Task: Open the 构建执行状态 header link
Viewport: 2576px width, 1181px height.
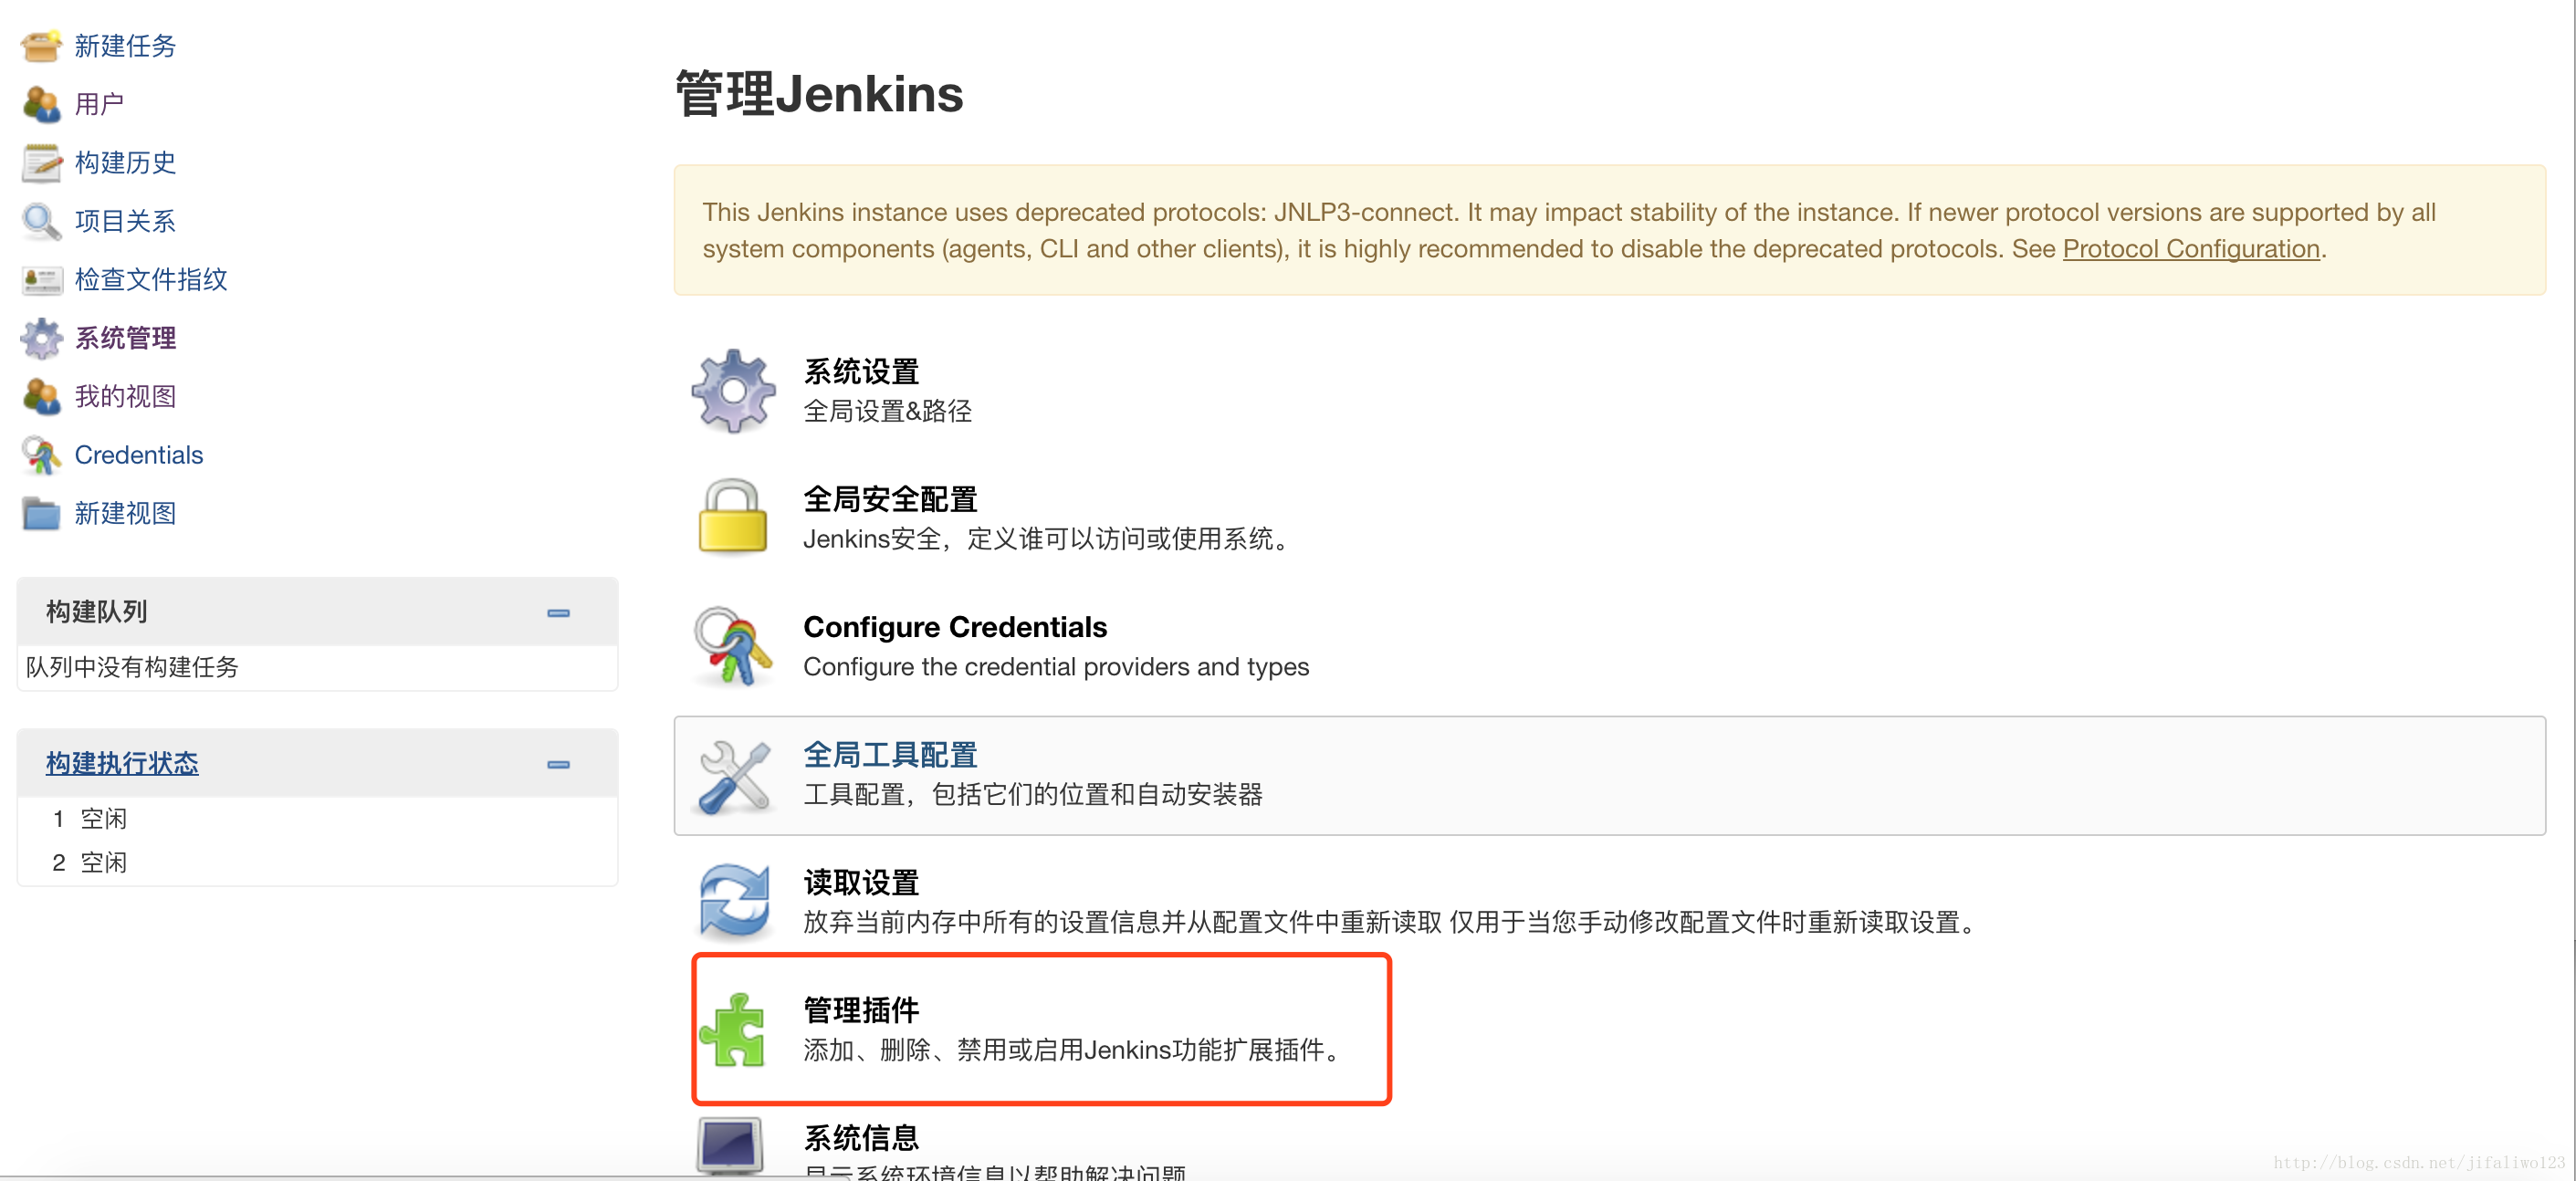Action: coord(122,764)
